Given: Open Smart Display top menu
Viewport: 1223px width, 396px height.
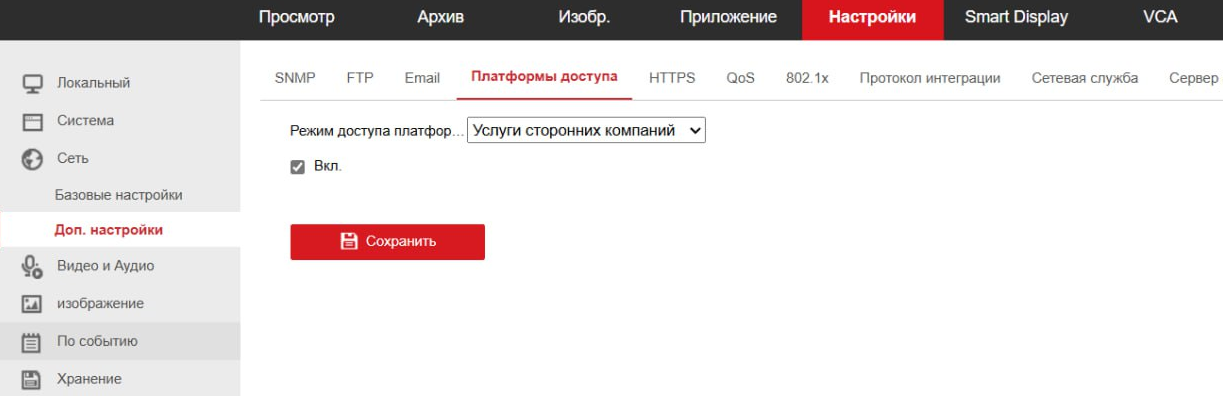Looking at the screenshot, I should click(x=1016, y=17).
